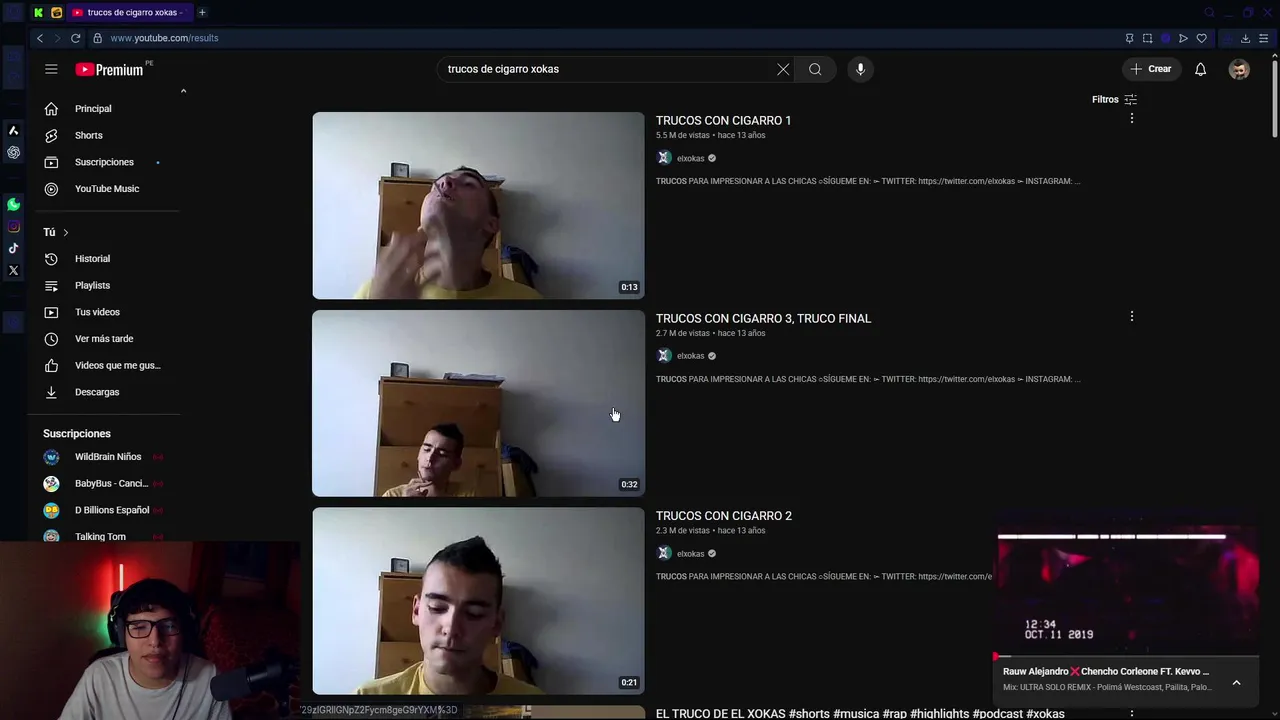
Task: Open more options for TRUCOS CON CIGARRO 3
Action: pos(1131,316)
